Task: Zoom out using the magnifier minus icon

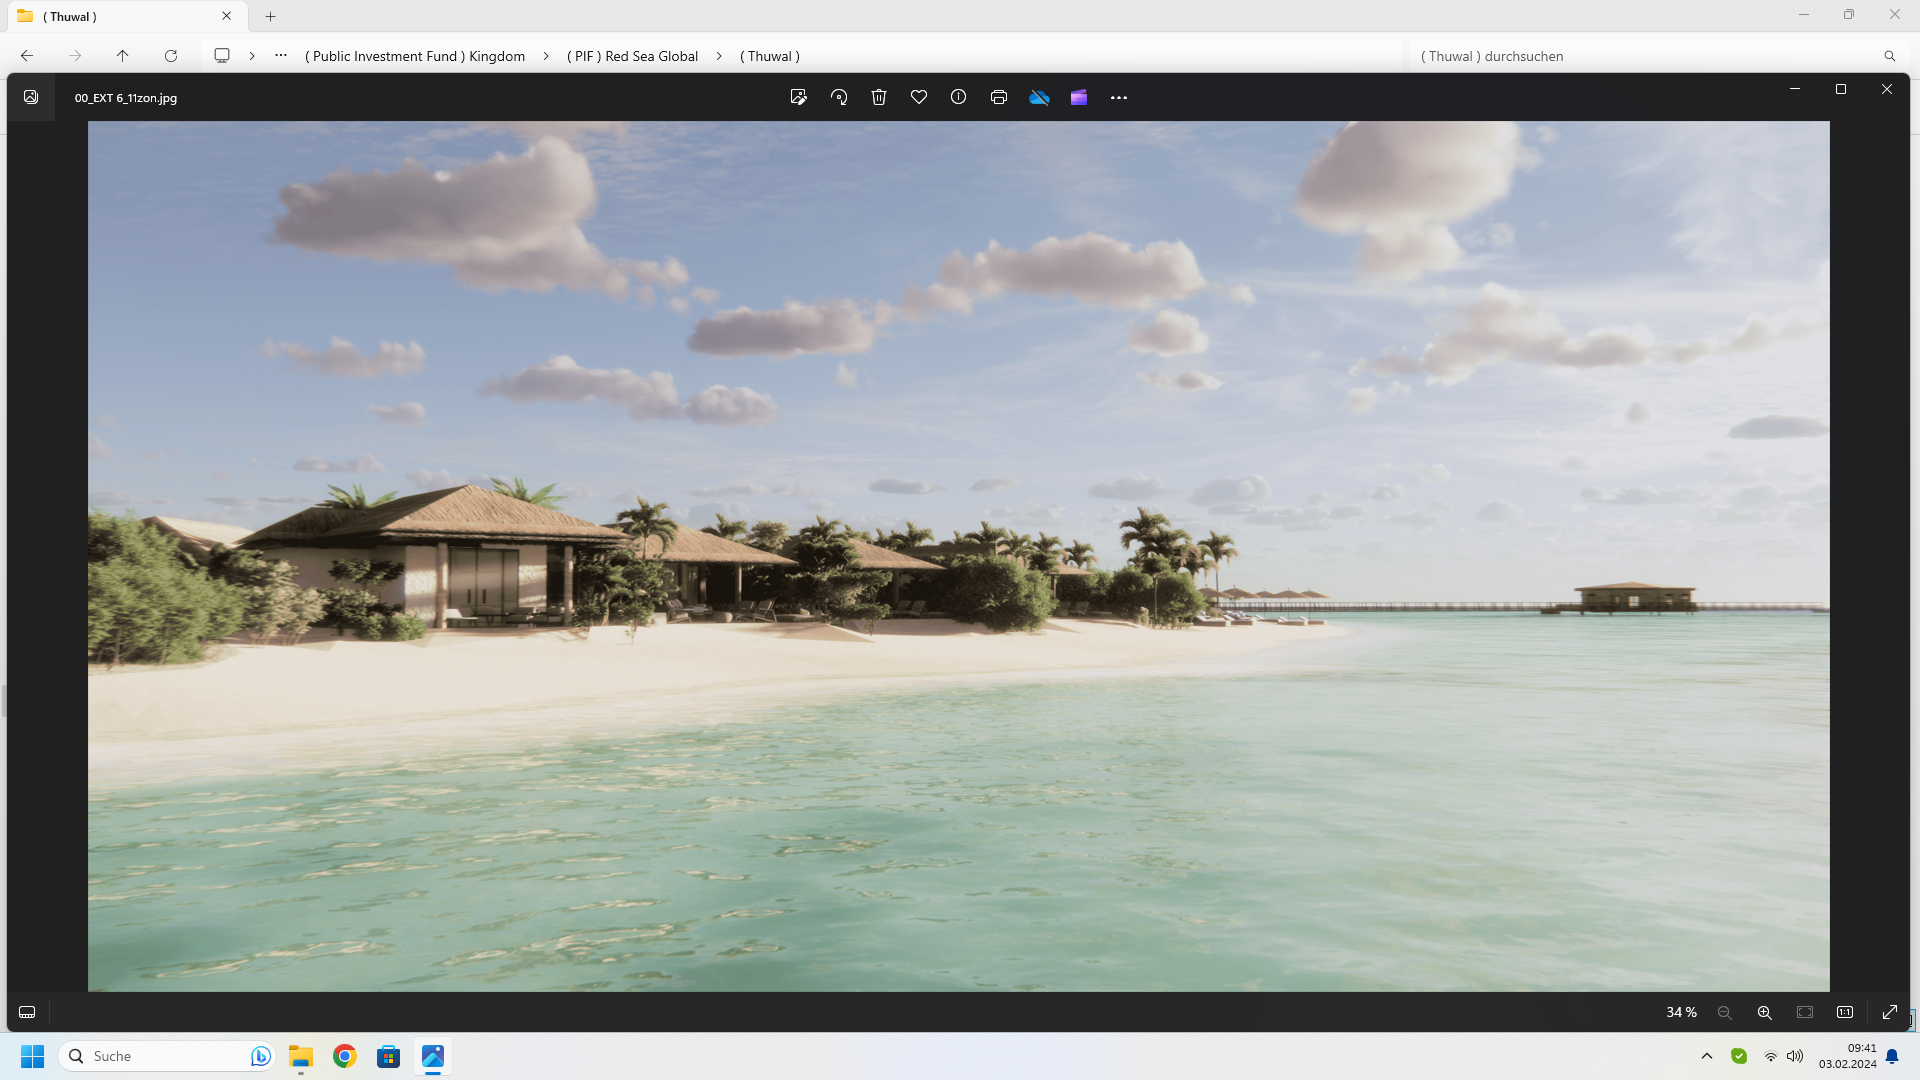Action: tap(1724, 1012)
